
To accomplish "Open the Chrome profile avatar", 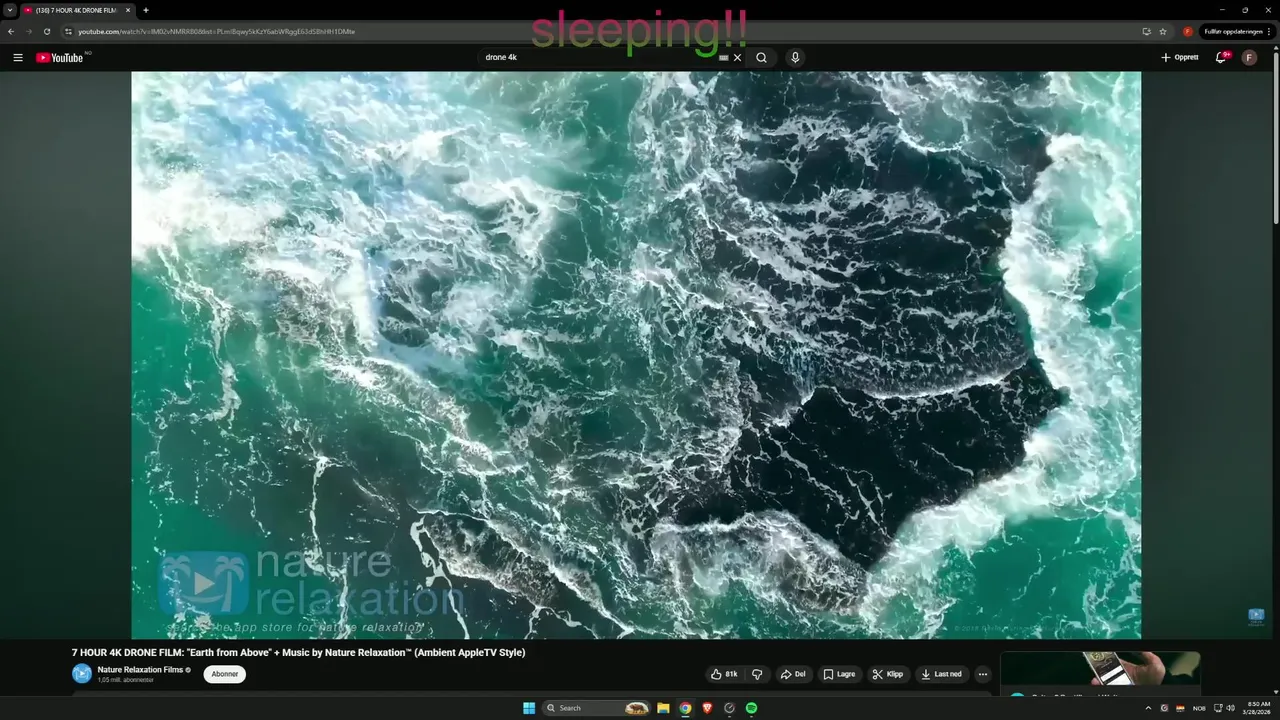I will pos(1188,31).
